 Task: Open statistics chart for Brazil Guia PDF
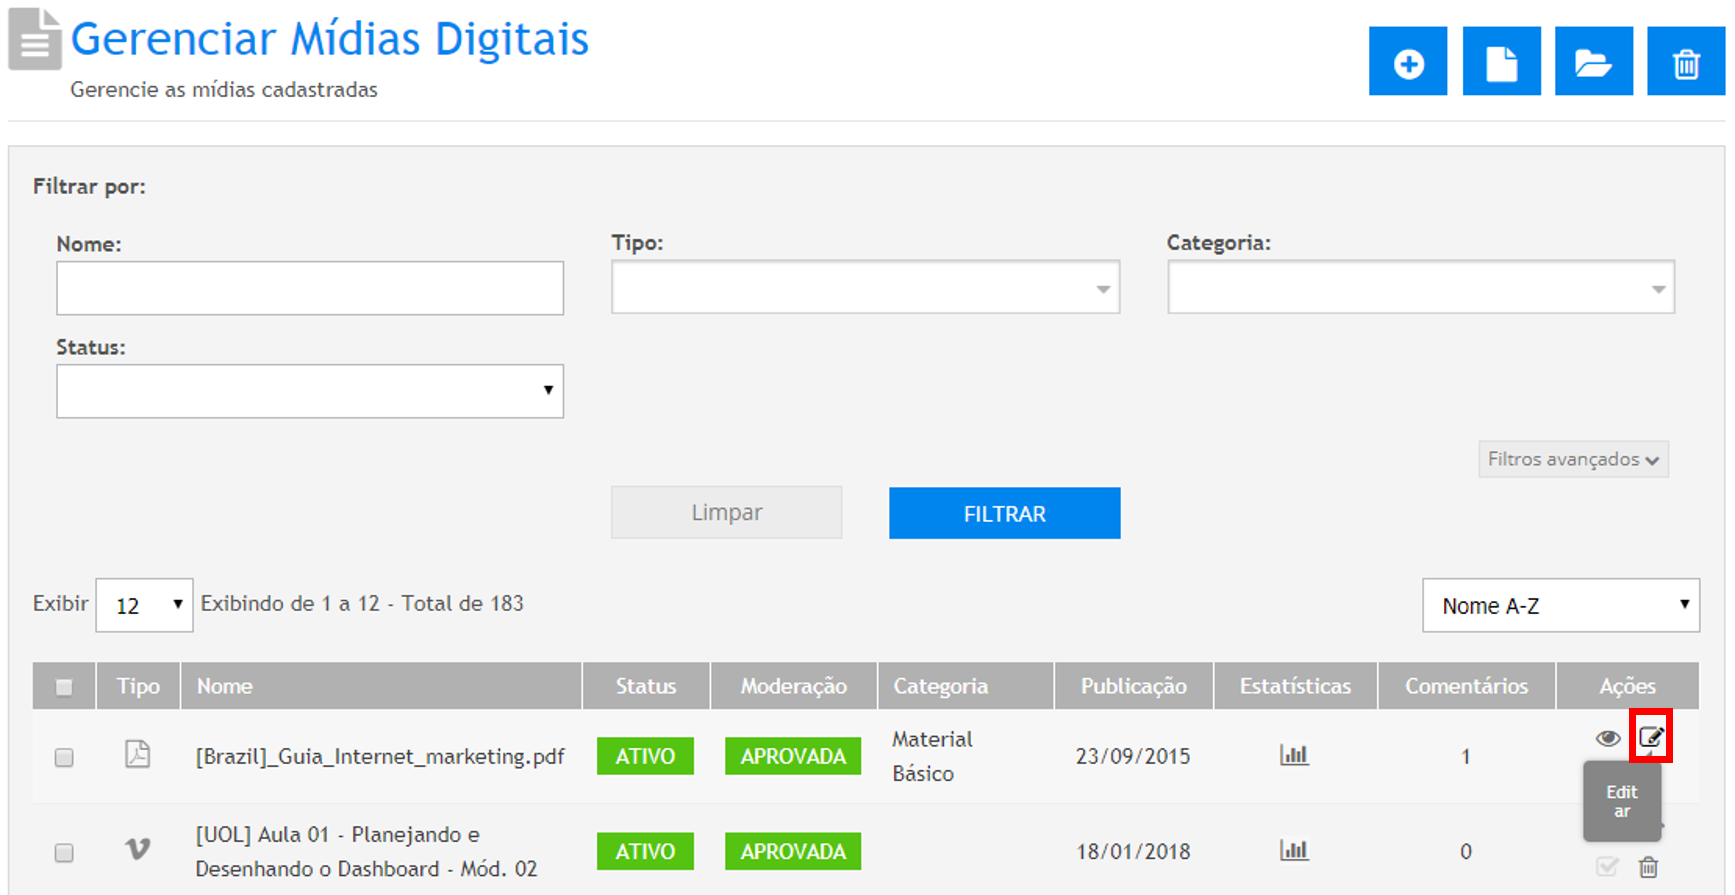[x=1294, y=755]
